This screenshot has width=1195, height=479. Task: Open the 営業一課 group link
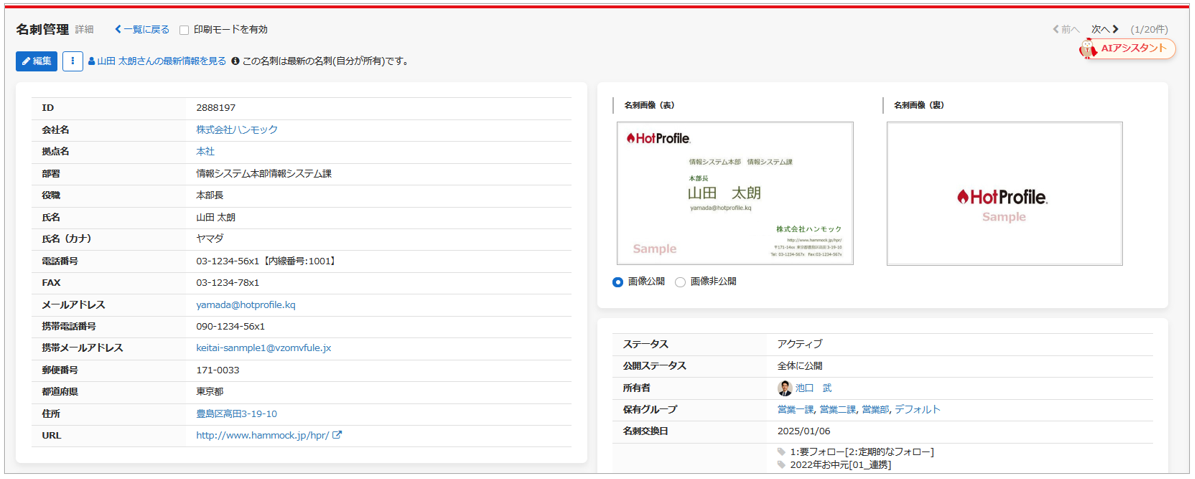(x=796, y=409)
